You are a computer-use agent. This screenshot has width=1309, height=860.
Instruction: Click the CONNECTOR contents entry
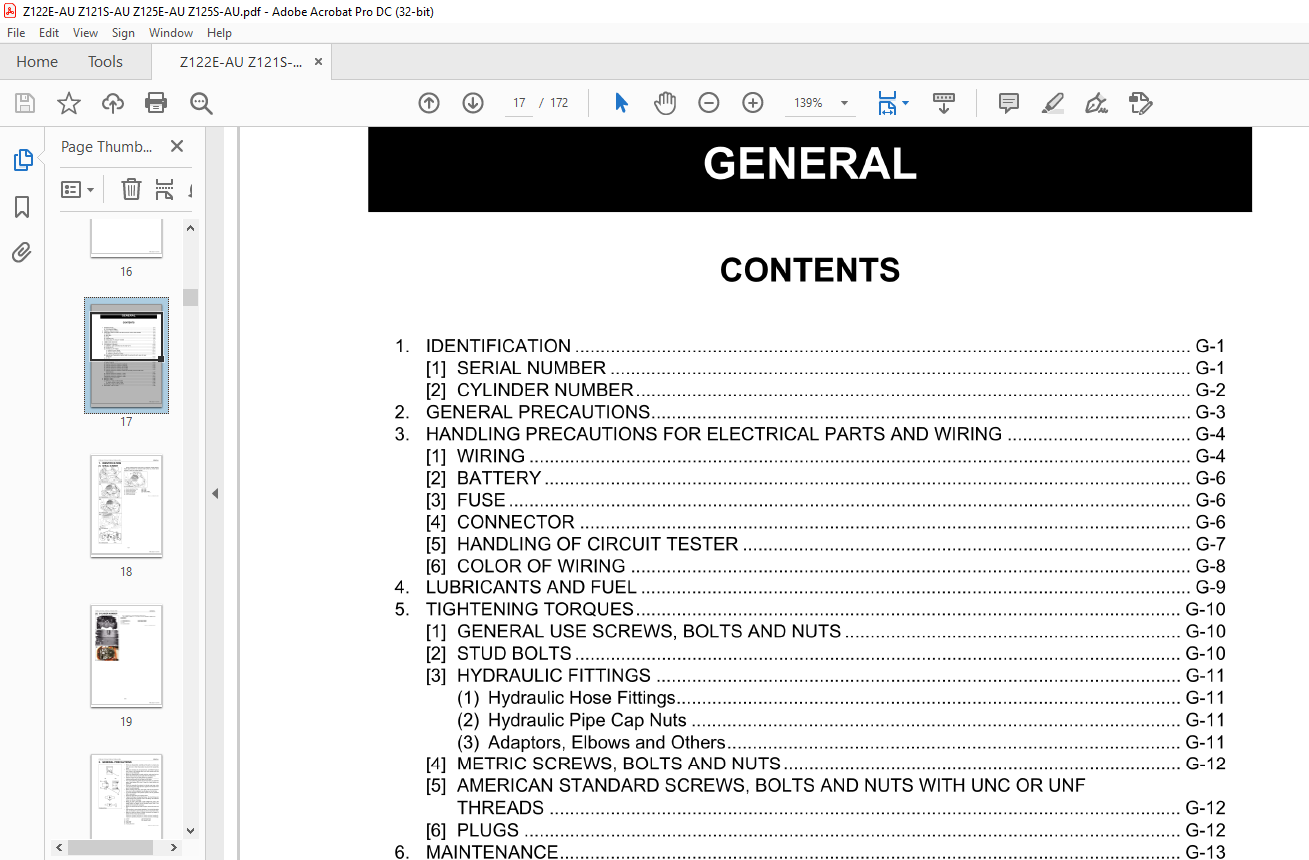click(826, 522)
